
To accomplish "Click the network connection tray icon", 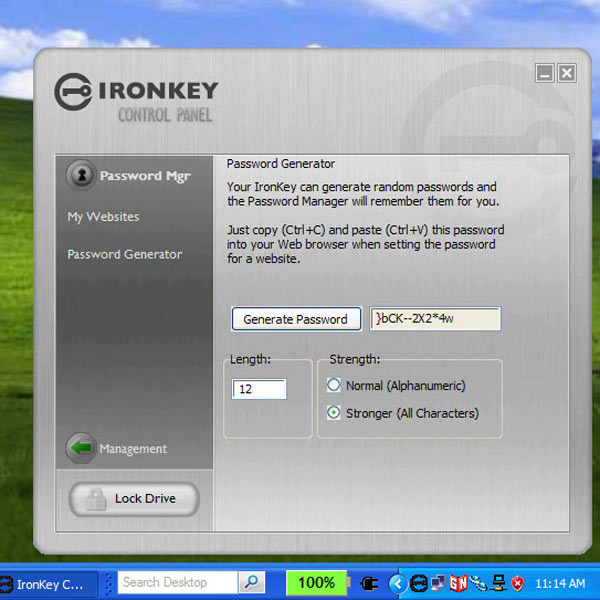I will click(x=498, y=583).
